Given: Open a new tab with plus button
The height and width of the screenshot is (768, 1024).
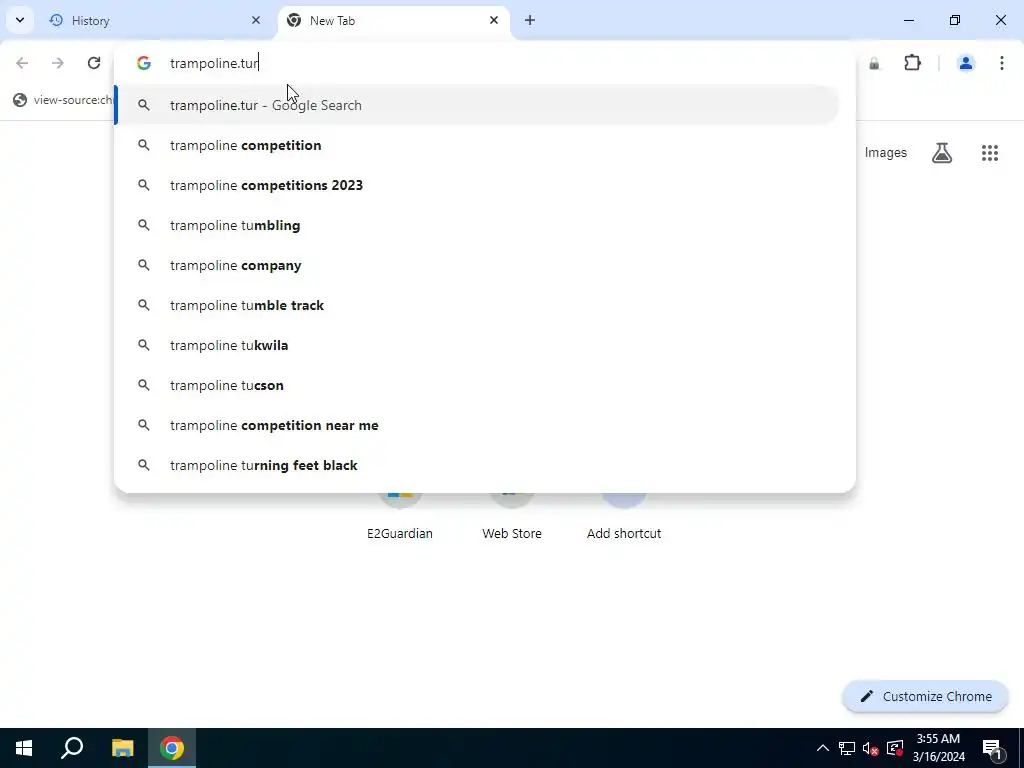Looking at the screenshot, I should 530,20.
